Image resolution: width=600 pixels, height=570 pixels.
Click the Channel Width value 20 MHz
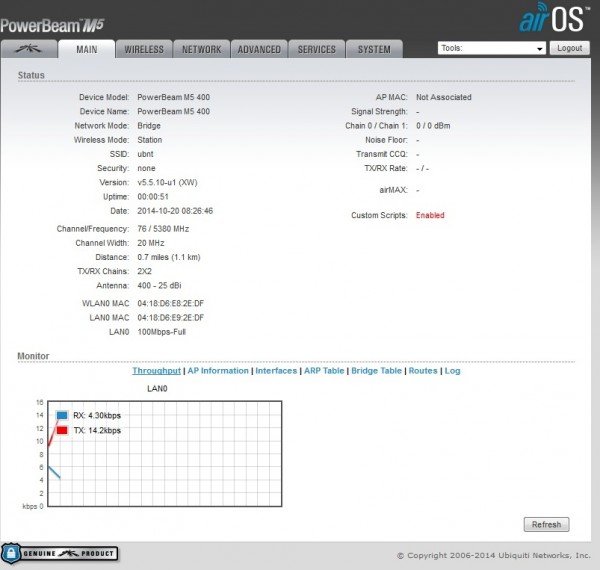(151, 243)
